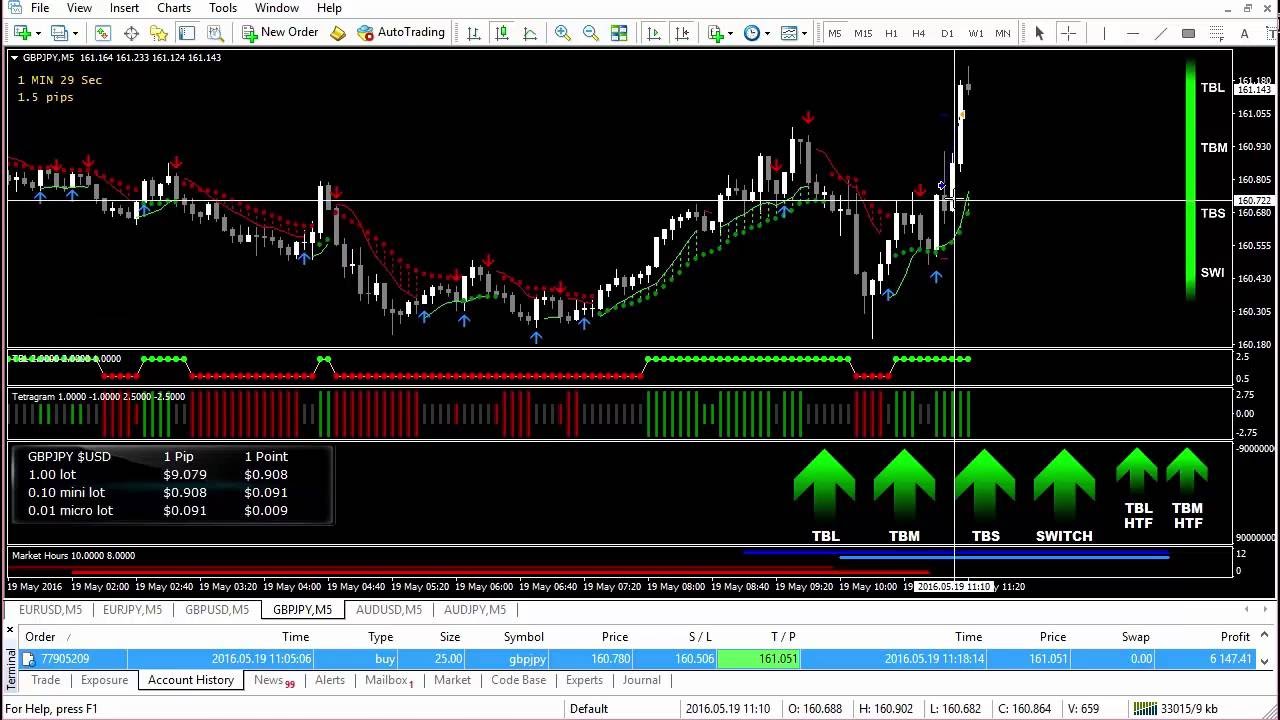Open the Insert menu
The height and width of the screenshot is (720, 1280).
(124, 8)
